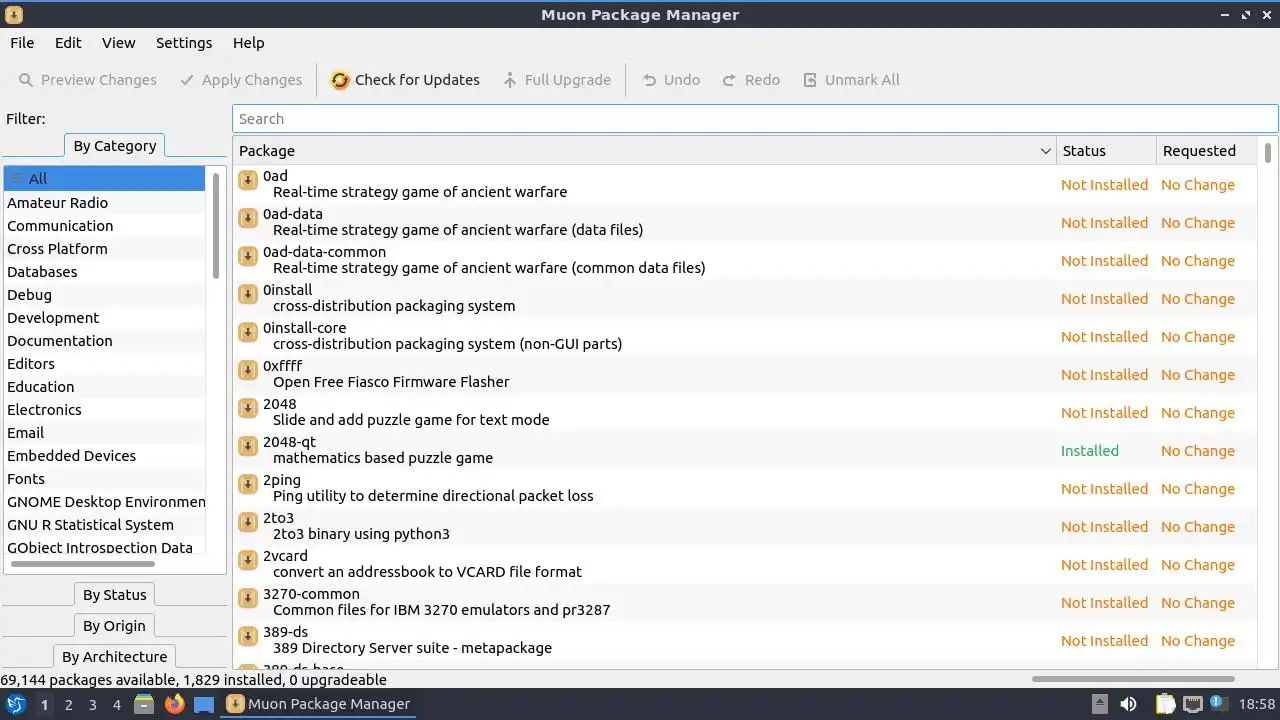
Task: Switch to the By Category filter tab
Action: (x=115, y=146)
